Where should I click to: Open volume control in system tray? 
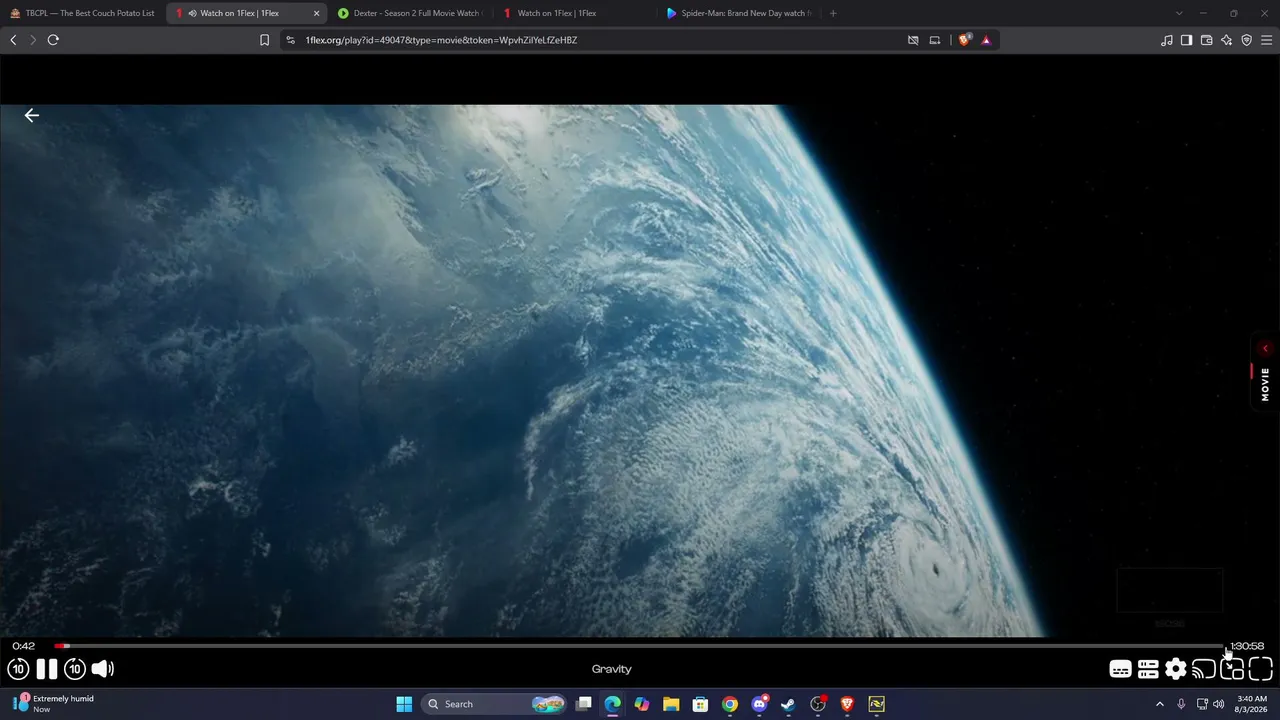tap(1219, 704)
